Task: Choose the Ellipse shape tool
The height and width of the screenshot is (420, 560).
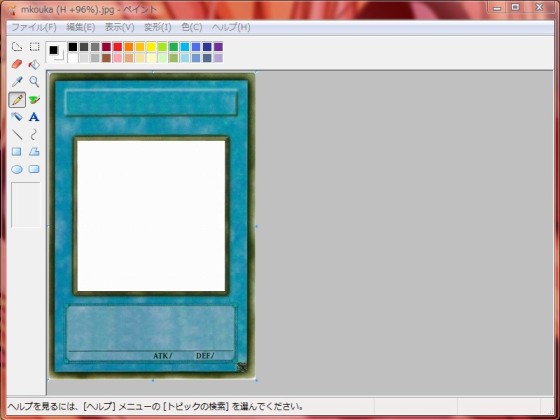Action: (17, 169)
